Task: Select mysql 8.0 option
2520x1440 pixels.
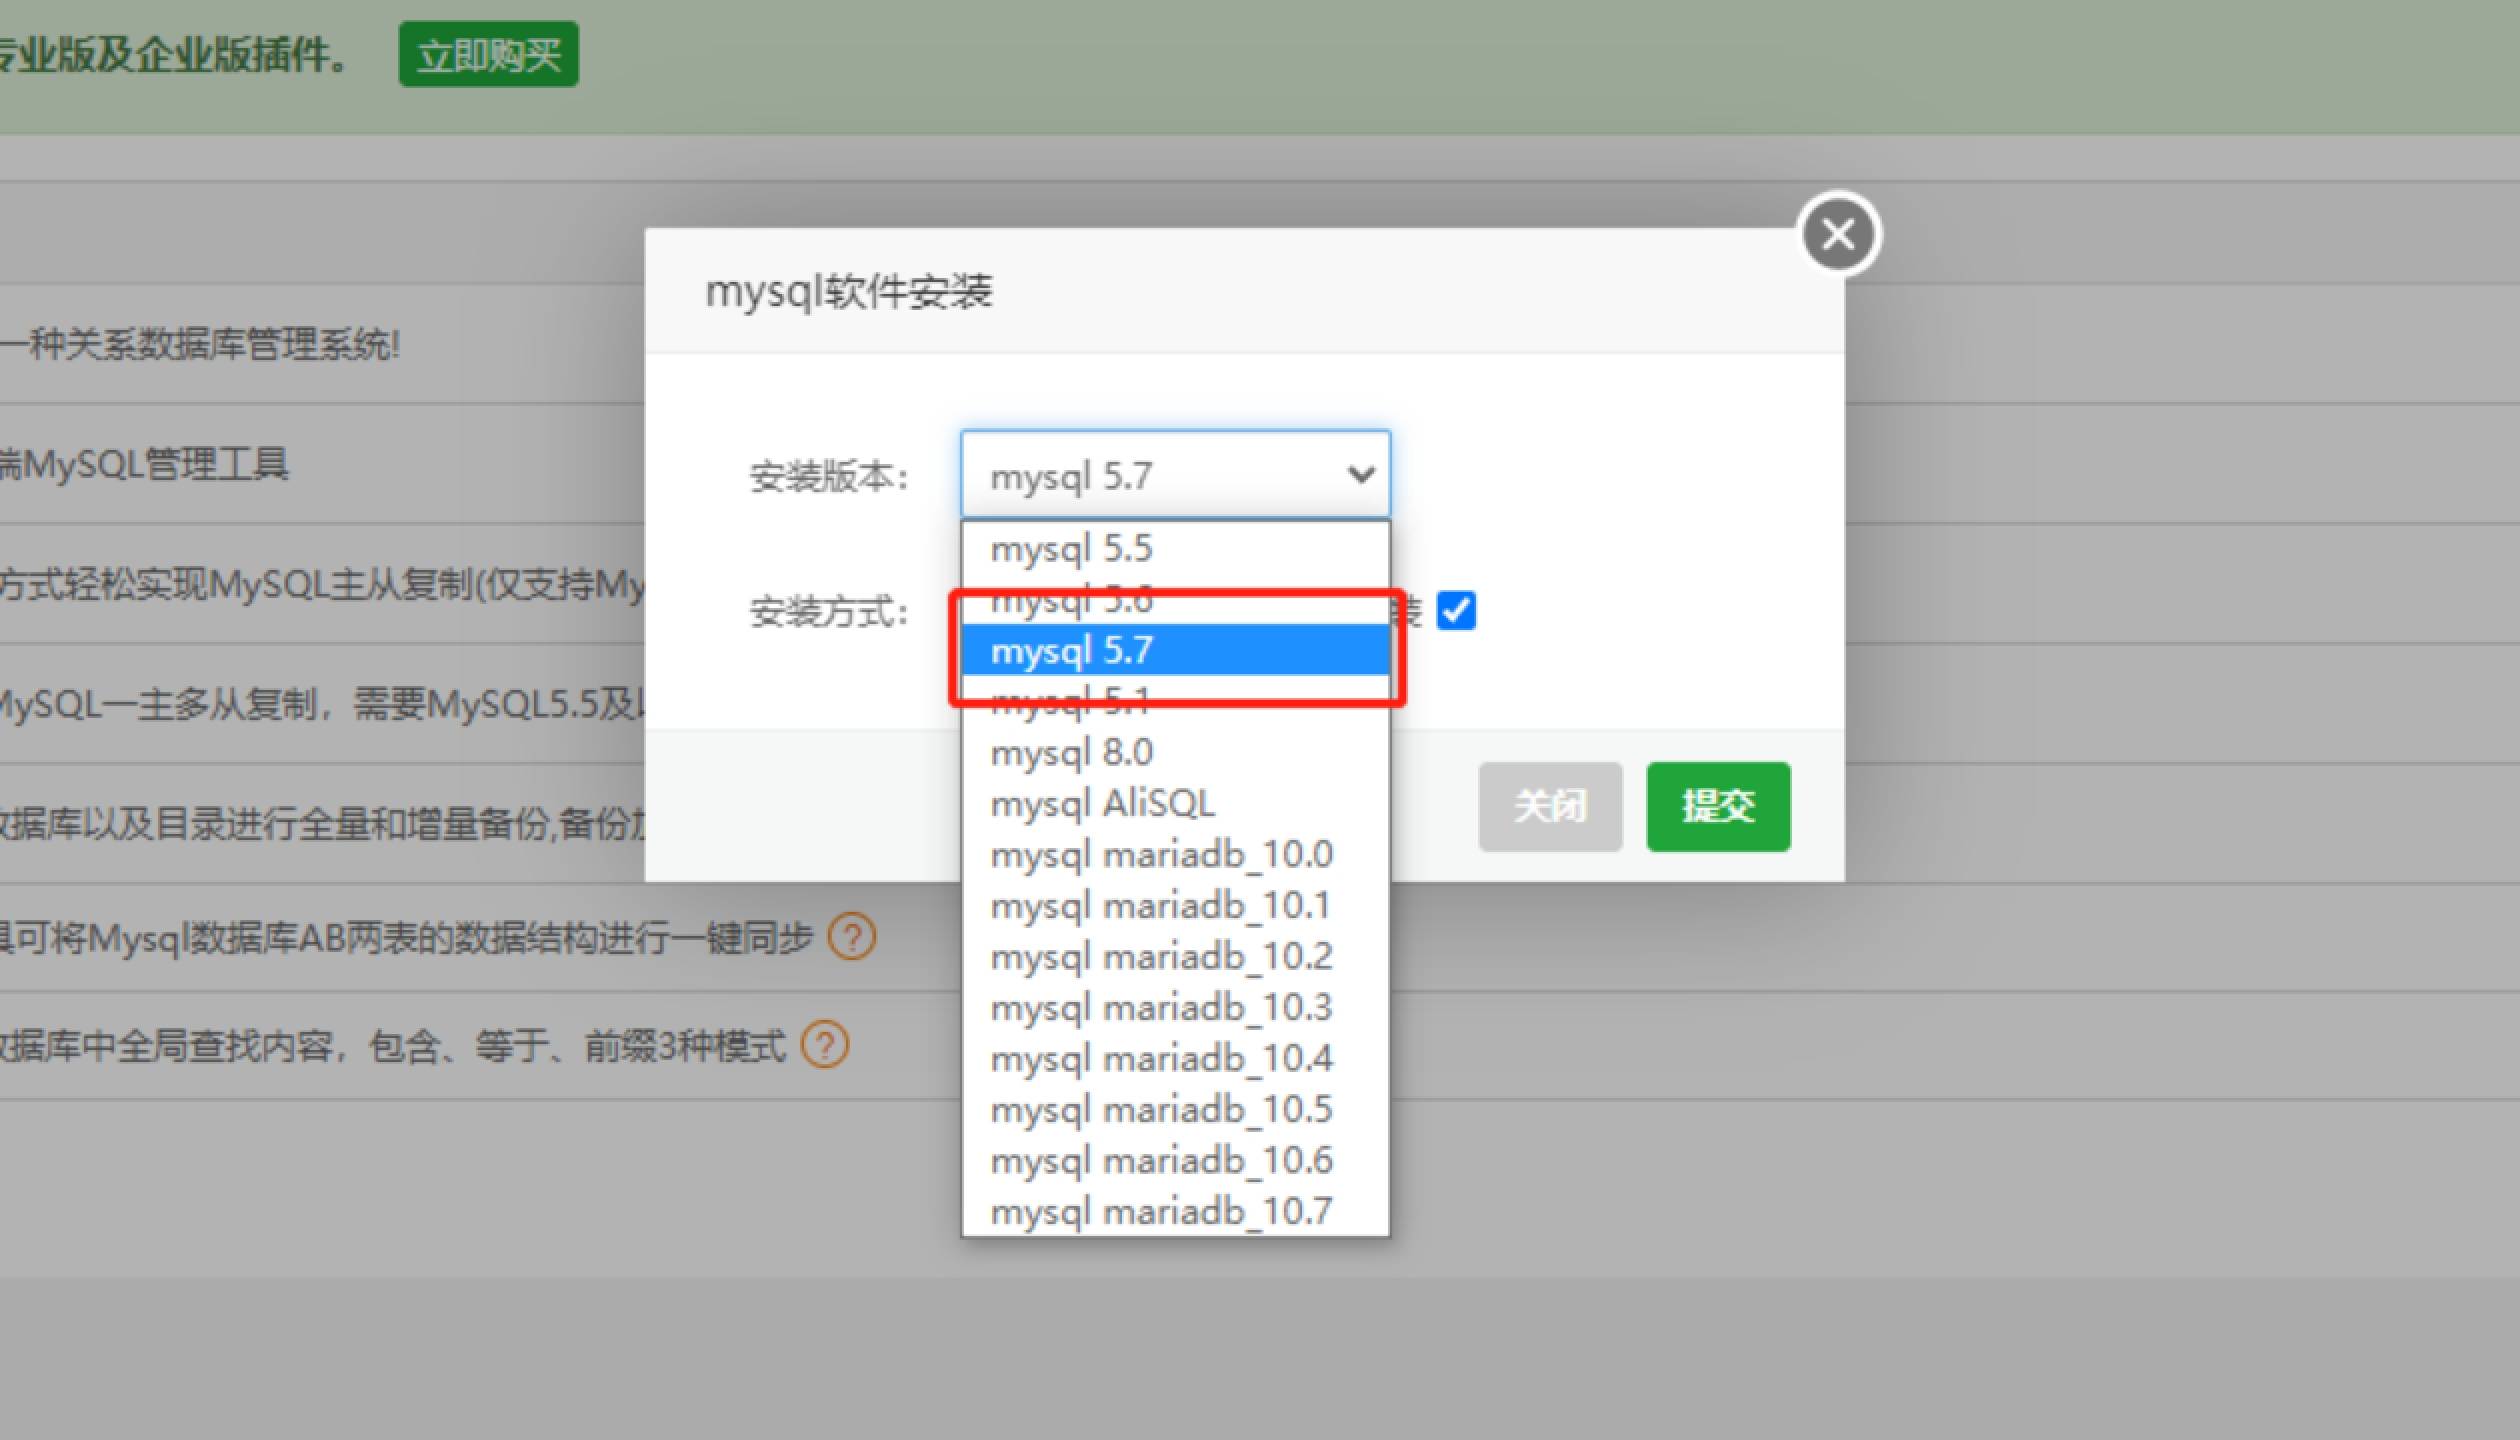Action: click(1175, 752)
